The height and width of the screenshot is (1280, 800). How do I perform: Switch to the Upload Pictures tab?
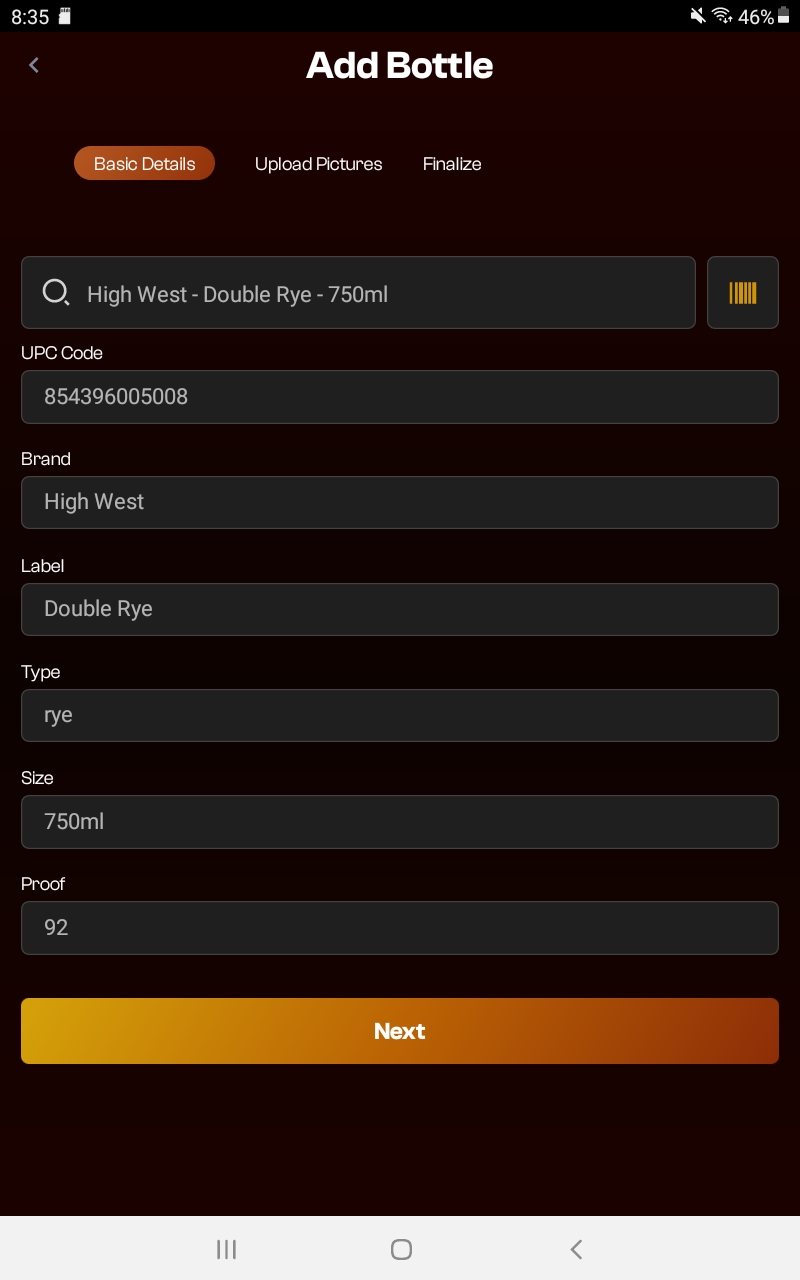[x=318, y=164]
